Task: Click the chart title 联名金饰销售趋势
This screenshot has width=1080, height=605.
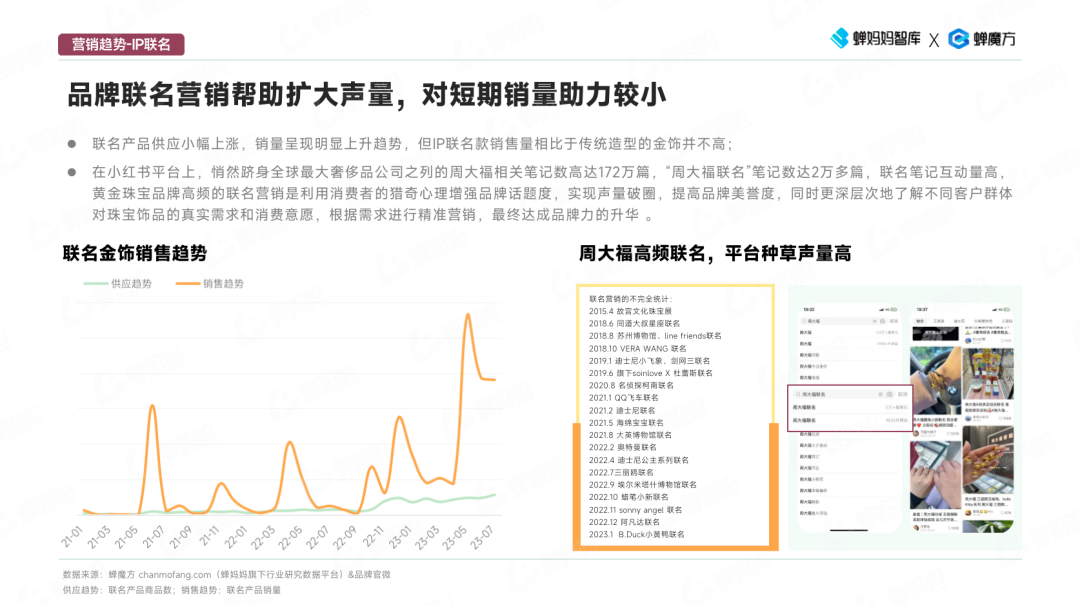Action: point(135,253)
